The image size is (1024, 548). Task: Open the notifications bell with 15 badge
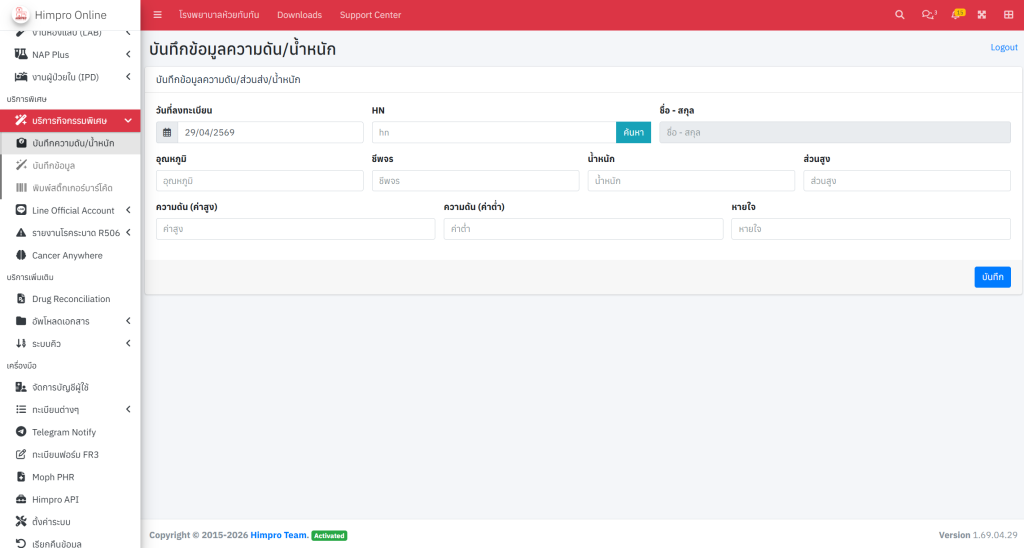[957, 15]
